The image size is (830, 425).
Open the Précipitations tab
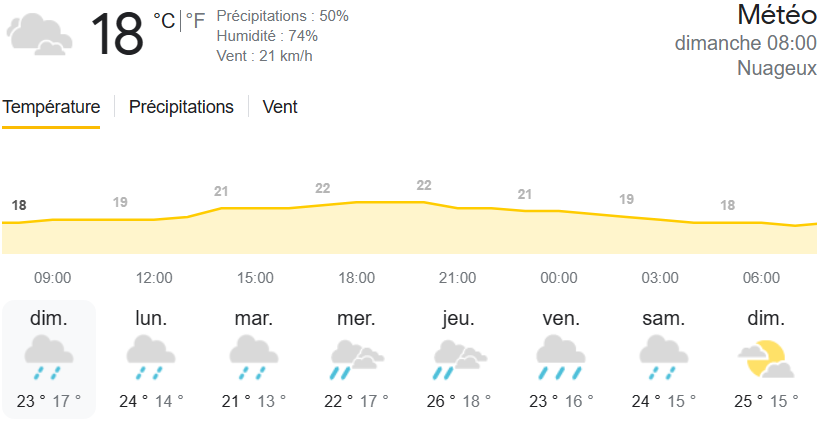(181, 107)
